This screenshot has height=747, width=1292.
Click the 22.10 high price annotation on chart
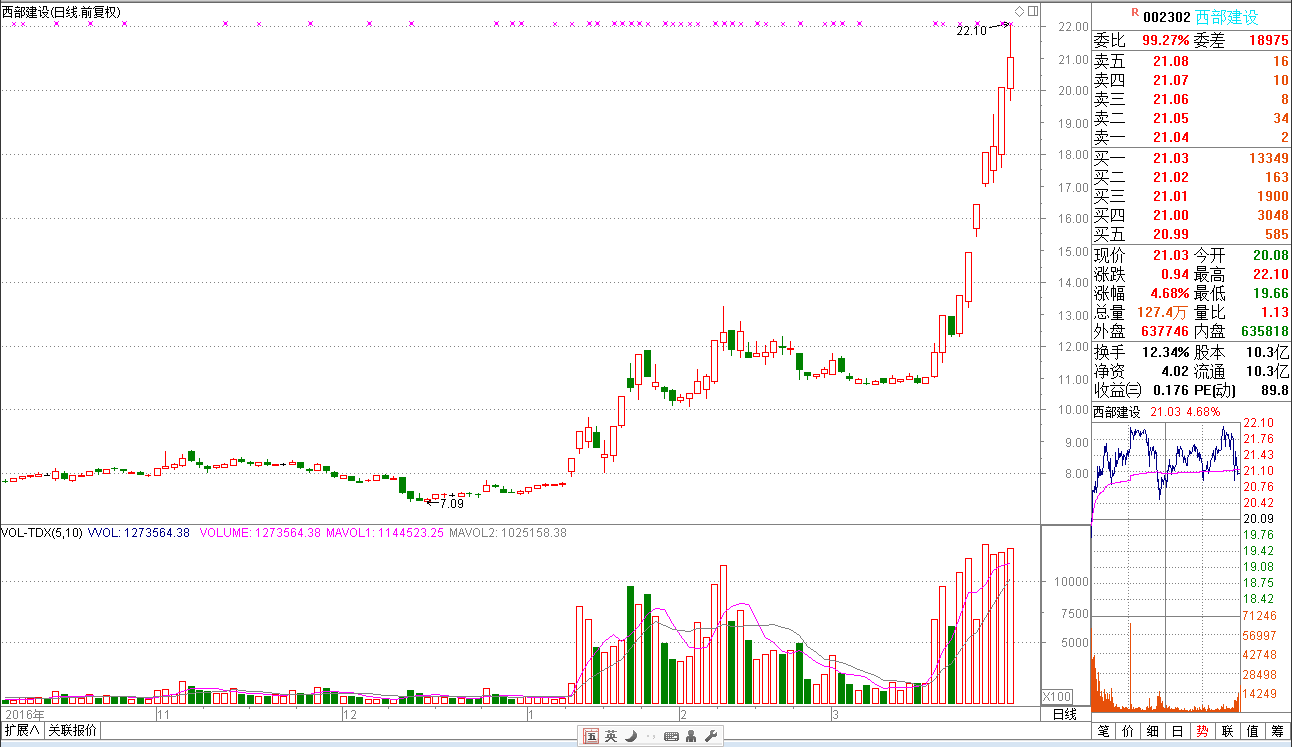coord(971,31)
